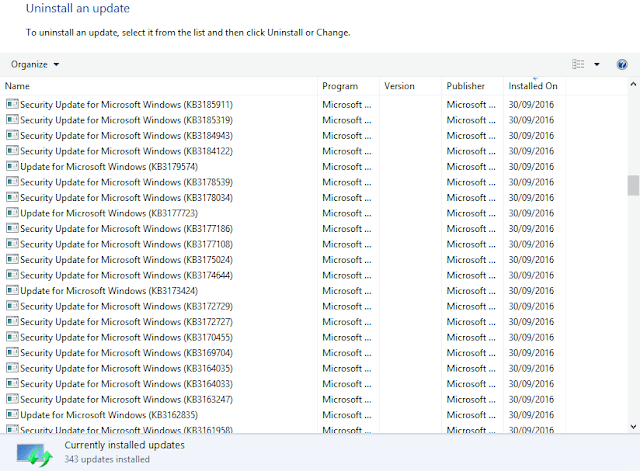Click the vertical scrollbar thumb
The width and height of the screenshot is (640, 471).
pyautogui.click(x=633, y=185)
